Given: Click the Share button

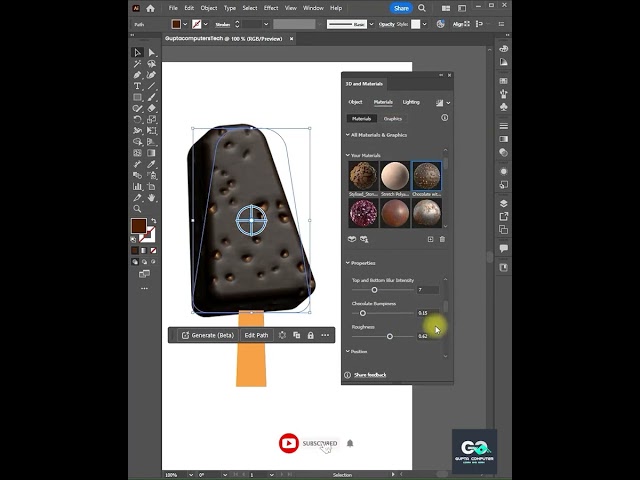Looking at the screenshot, I should [x=401, y=8].
